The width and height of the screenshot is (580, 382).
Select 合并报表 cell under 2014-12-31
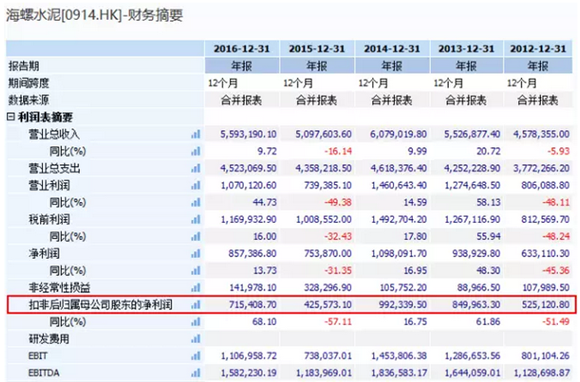[392, 100]
